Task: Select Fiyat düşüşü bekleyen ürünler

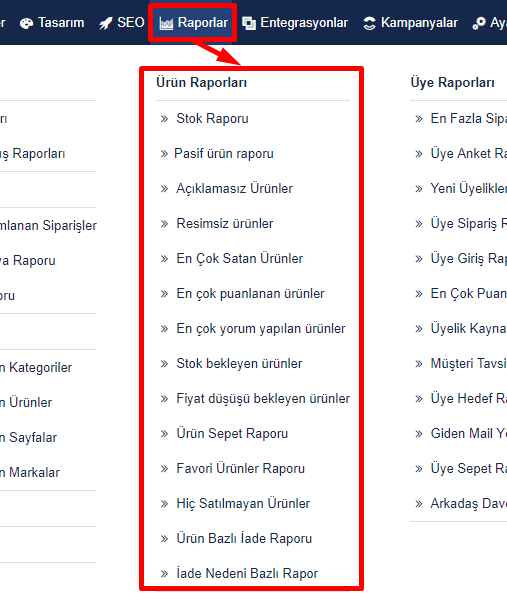Action: pyautogui.click(x=263, y=398)
